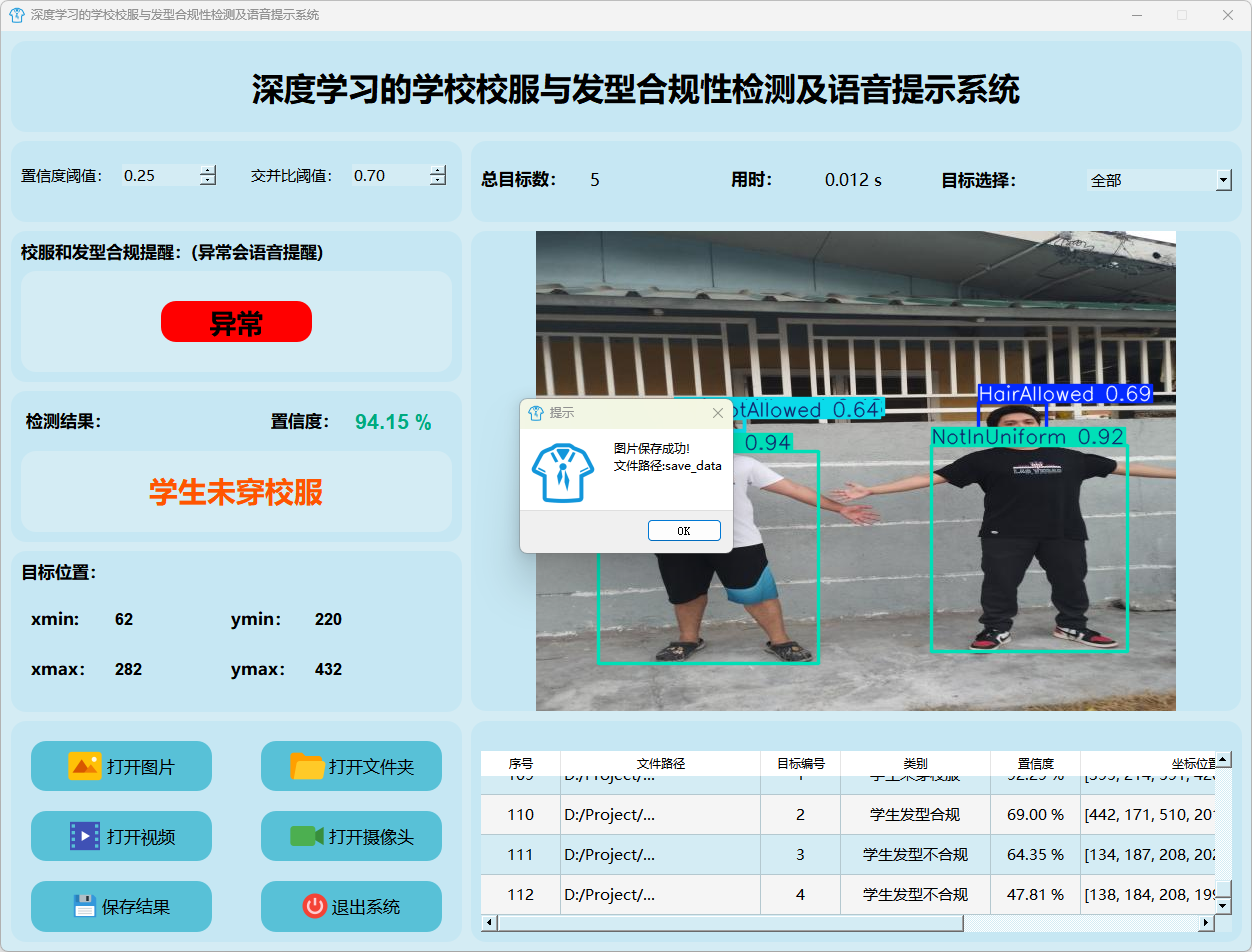This screenshot has width=1252, height=952.
Task: Confirm the save message with the OK button
Action: tap(684, 530)
